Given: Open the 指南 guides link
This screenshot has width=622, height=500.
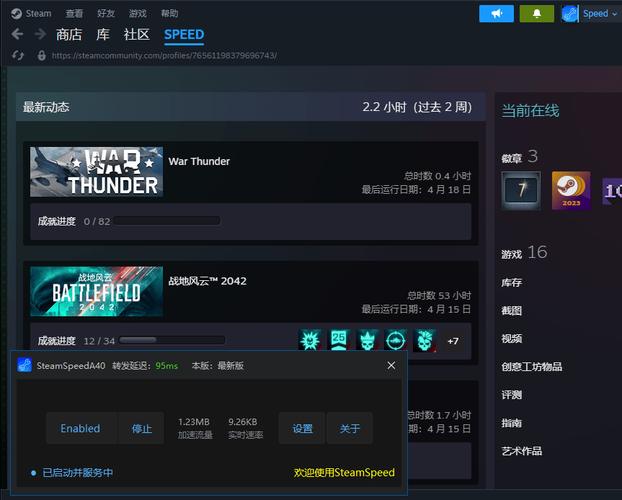Looking at the screenshot, I should coord(512,423).
